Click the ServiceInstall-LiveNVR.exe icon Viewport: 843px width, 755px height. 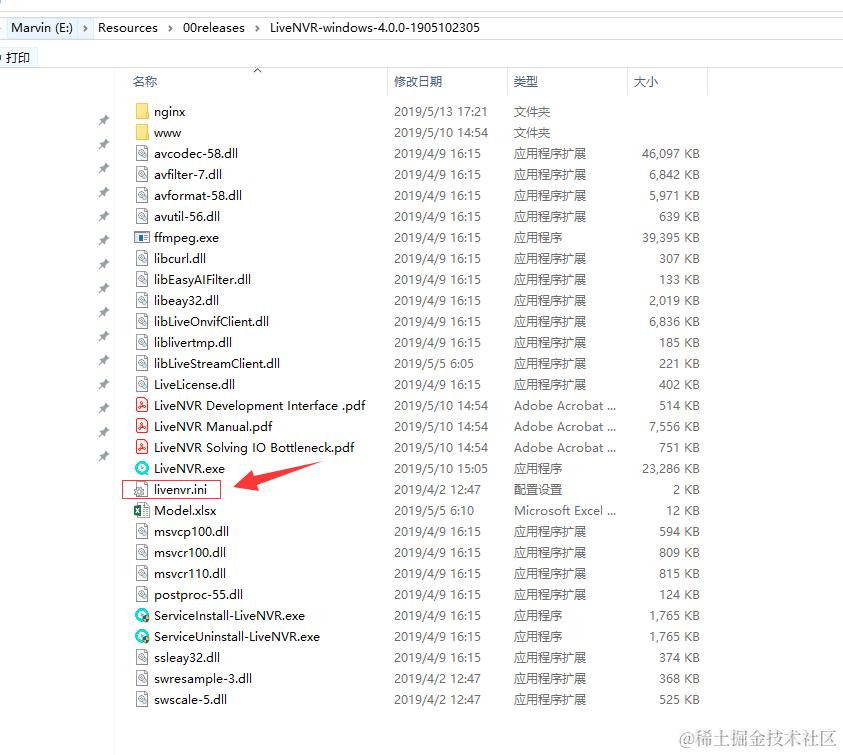pos(142,615)
